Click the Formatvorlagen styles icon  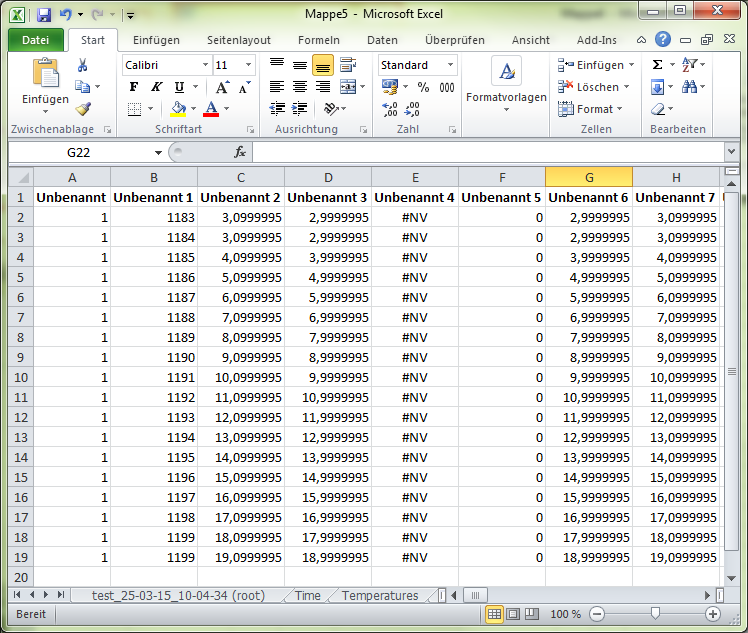point(506,72)
